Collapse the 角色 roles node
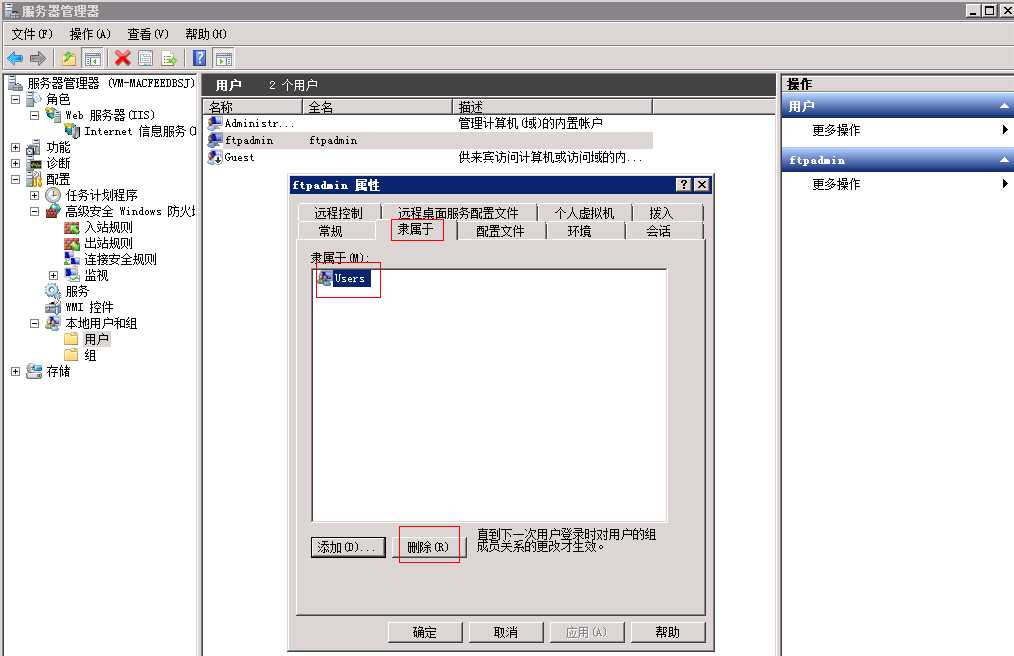The width and height of the screenshot is (1014, 656). (16, 100)
